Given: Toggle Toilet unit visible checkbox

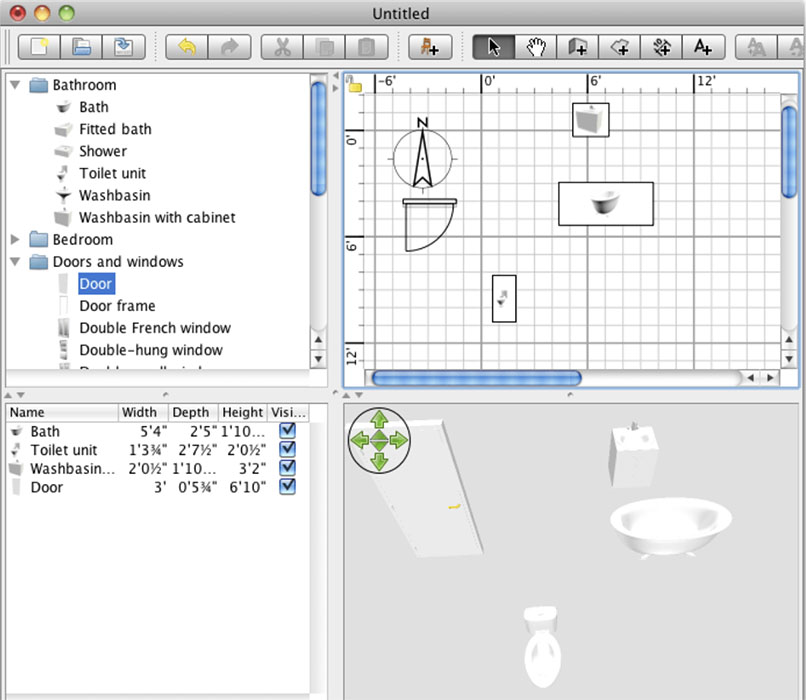Looking at the screenshot, I should click(x=288, y=450).
